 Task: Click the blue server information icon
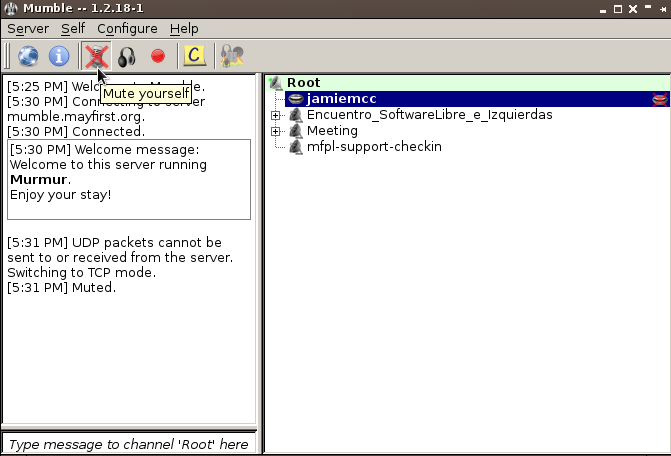59,56
